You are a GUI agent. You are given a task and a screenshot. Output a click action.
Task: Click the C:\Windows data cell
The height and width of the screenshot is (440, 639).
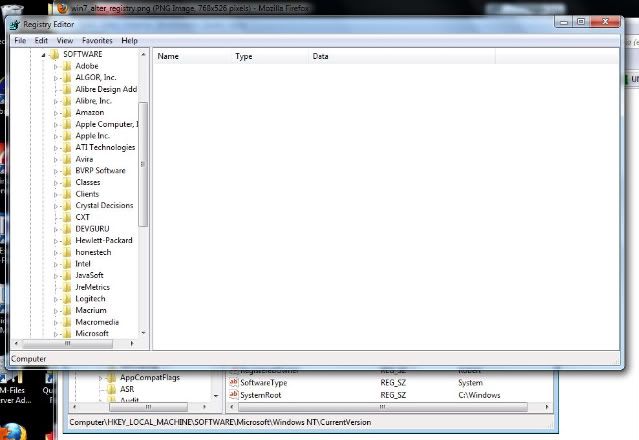tap(479, 395)
